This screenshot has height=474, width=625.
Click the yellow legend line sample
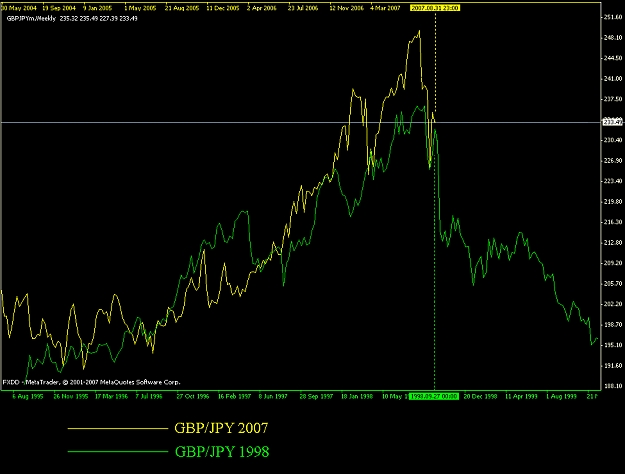(x=118, y=429)
